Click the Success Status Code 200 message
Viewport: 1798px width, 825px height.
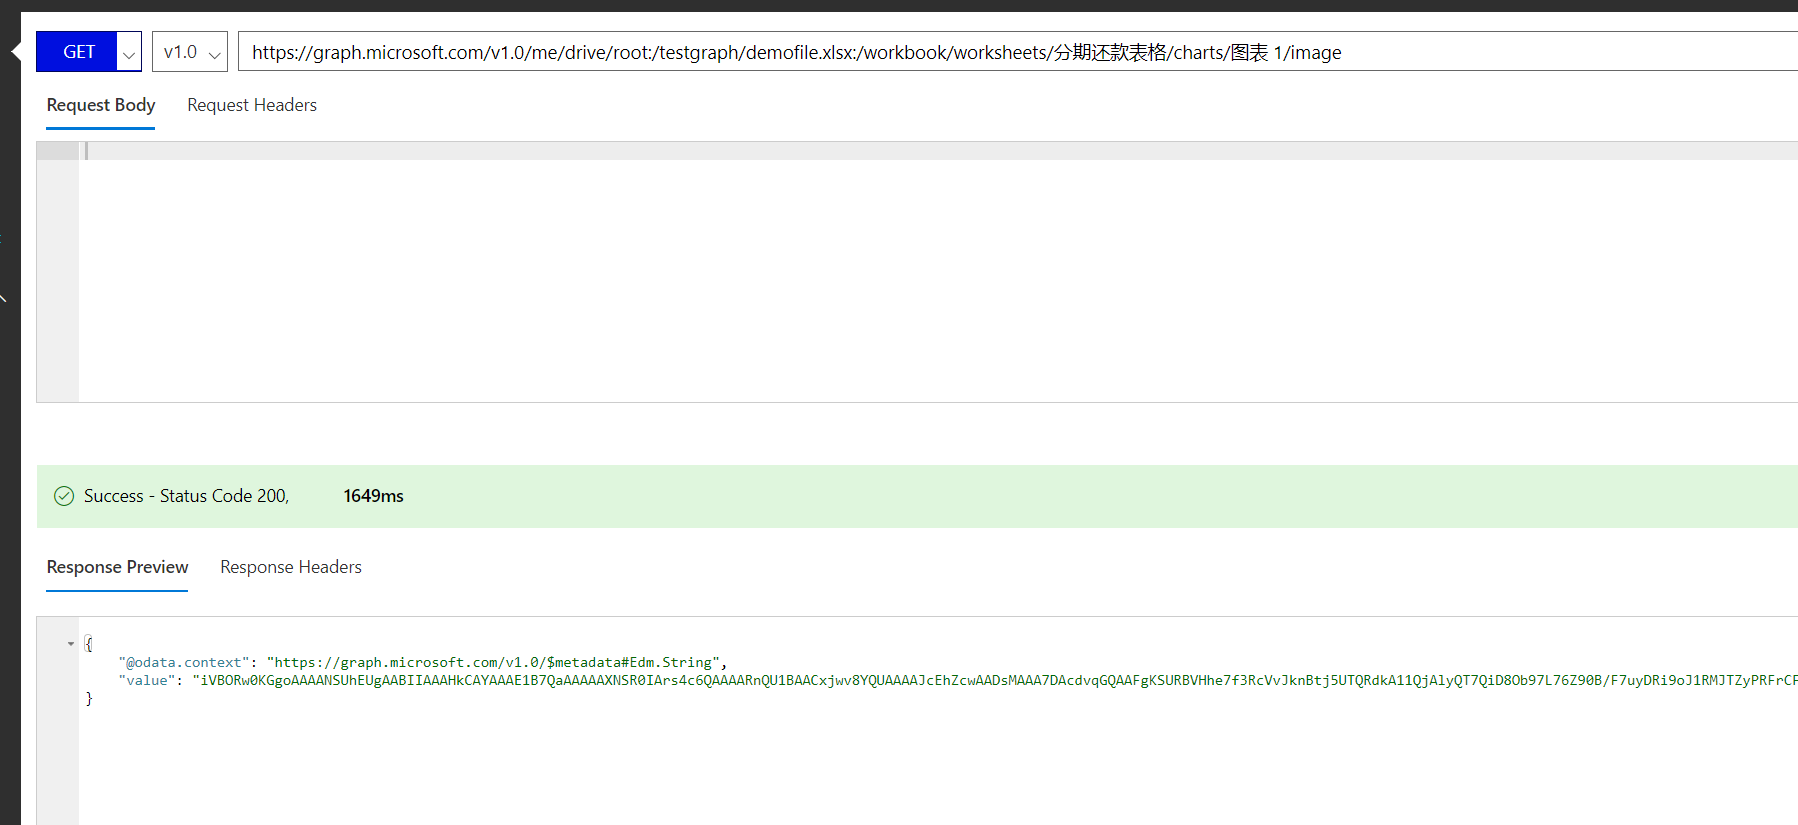(x=186, y=496)
